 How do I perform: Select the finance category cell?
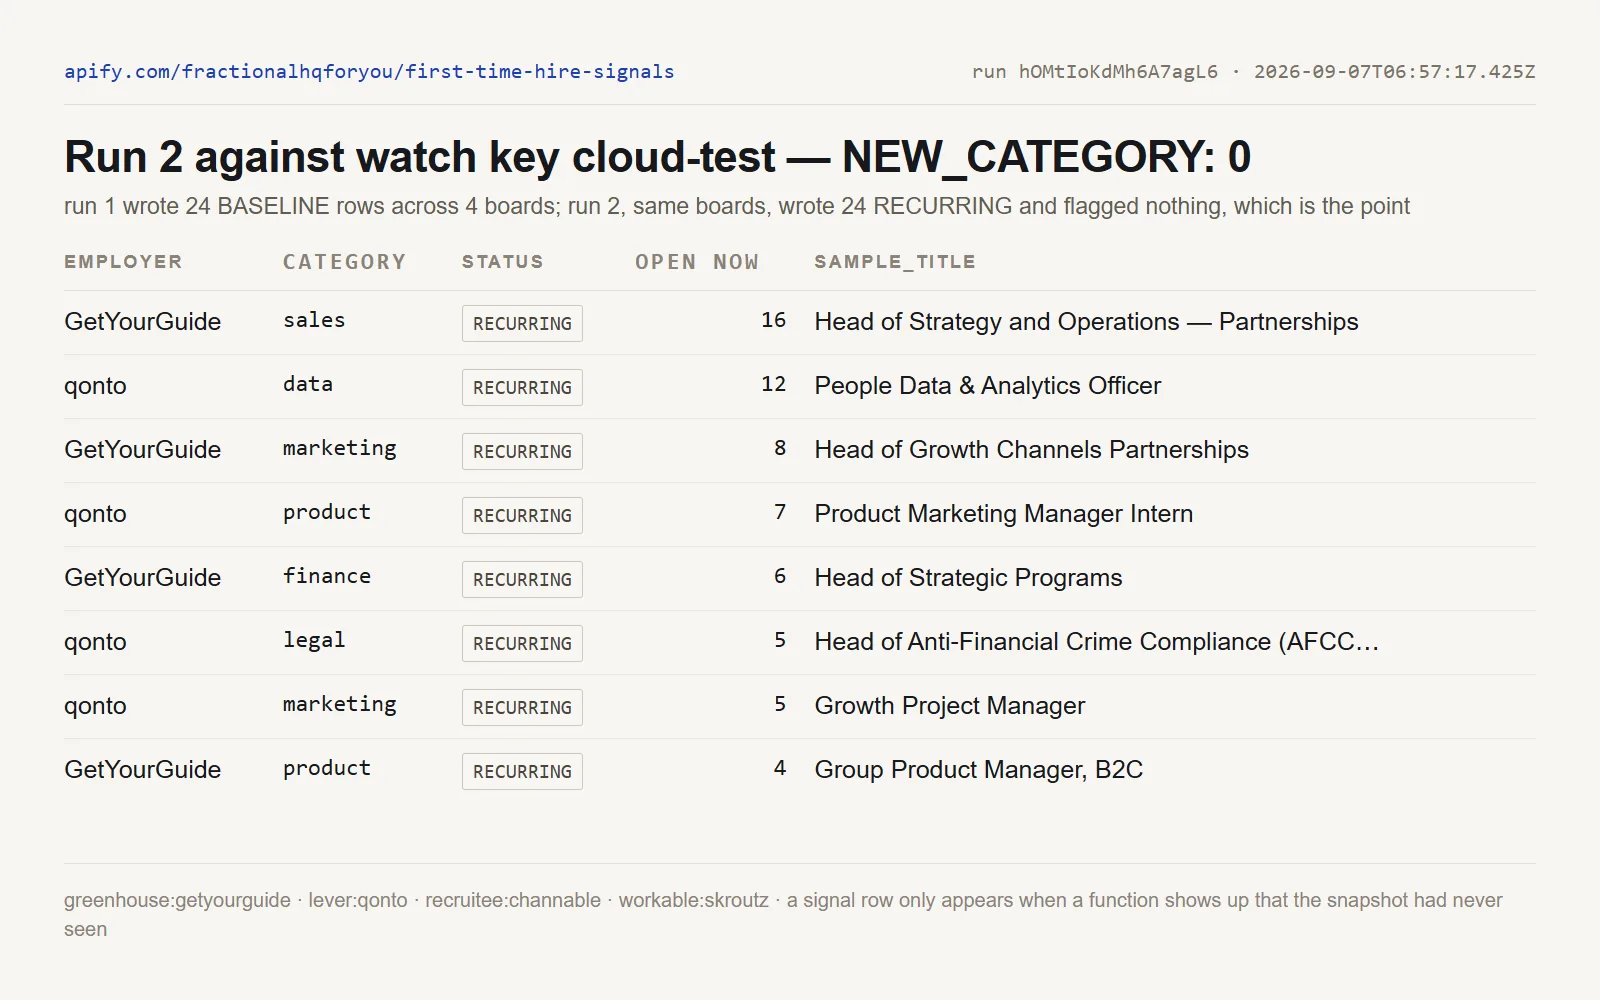327,576
